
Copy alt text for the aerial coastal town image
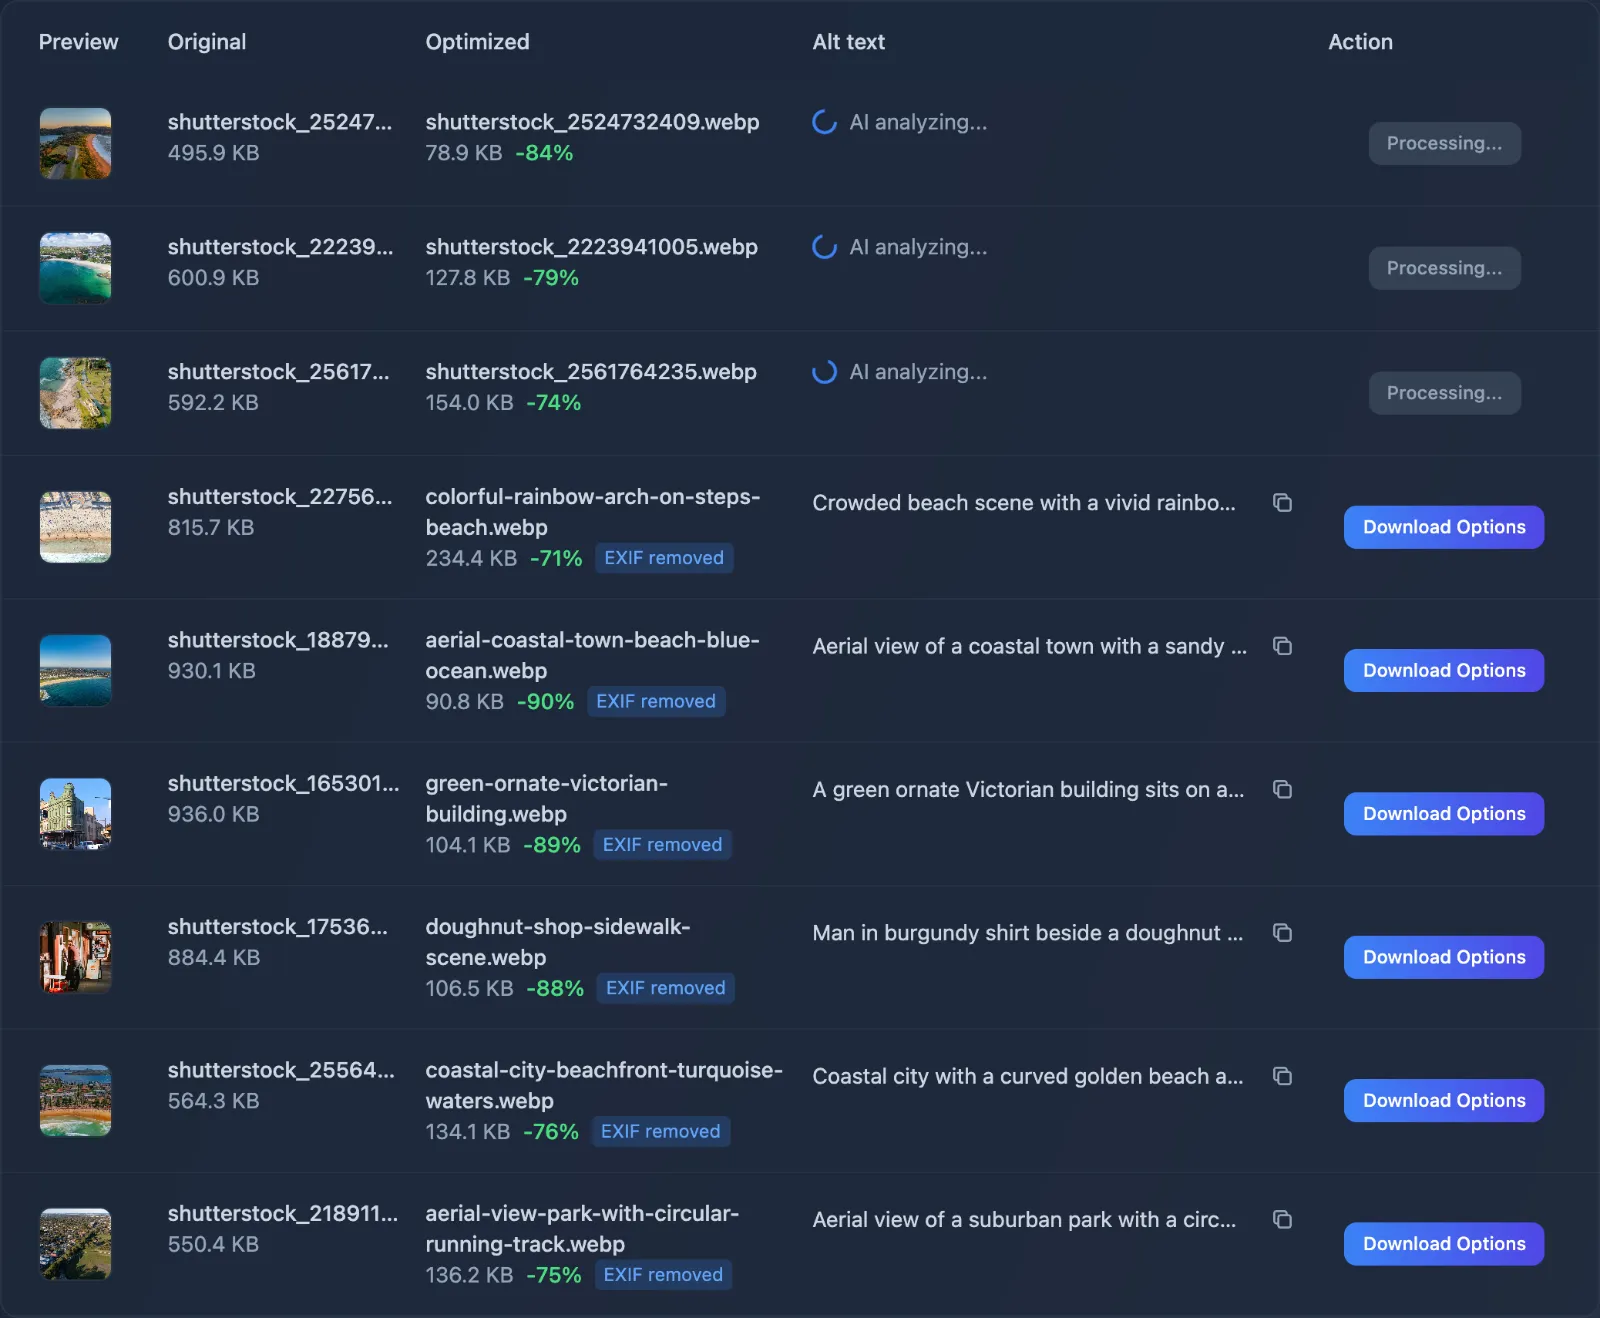[x=1283, y=646]
